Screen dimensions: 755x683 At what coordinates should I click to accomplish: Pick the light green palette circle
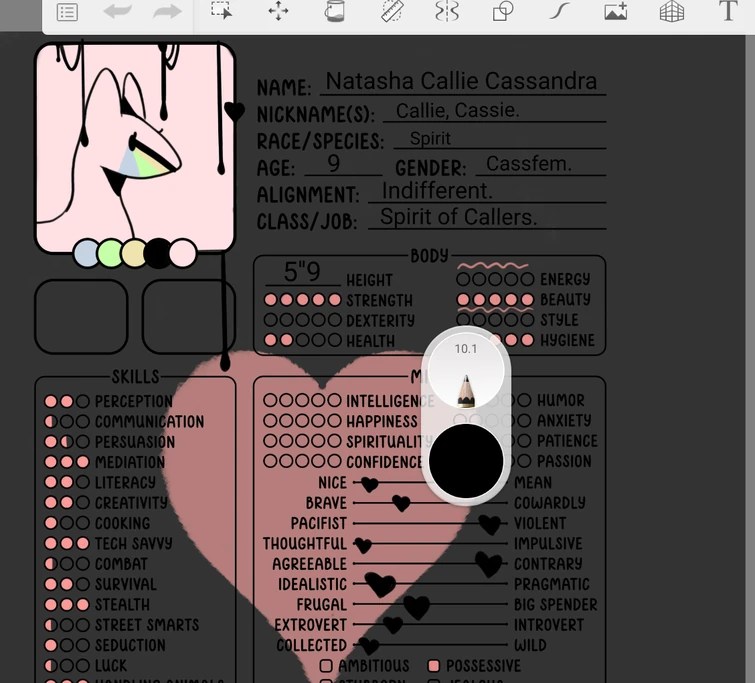(110, 253)
